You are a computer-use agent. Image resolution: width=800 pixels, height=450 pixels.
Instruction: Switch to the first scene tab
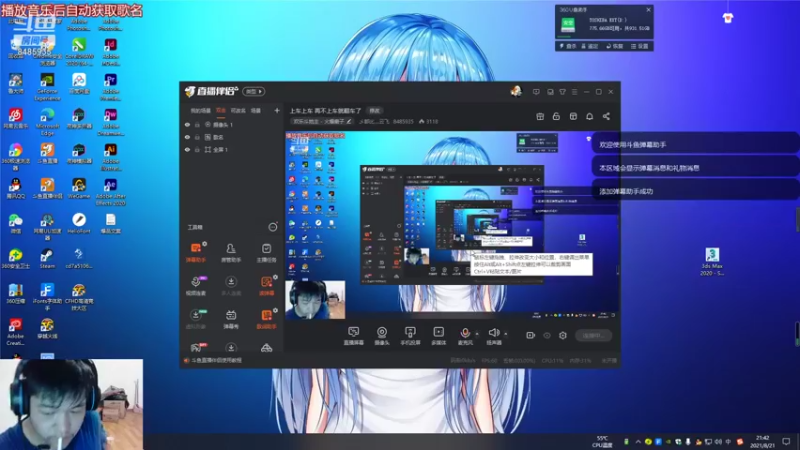(x=201, y=111)
